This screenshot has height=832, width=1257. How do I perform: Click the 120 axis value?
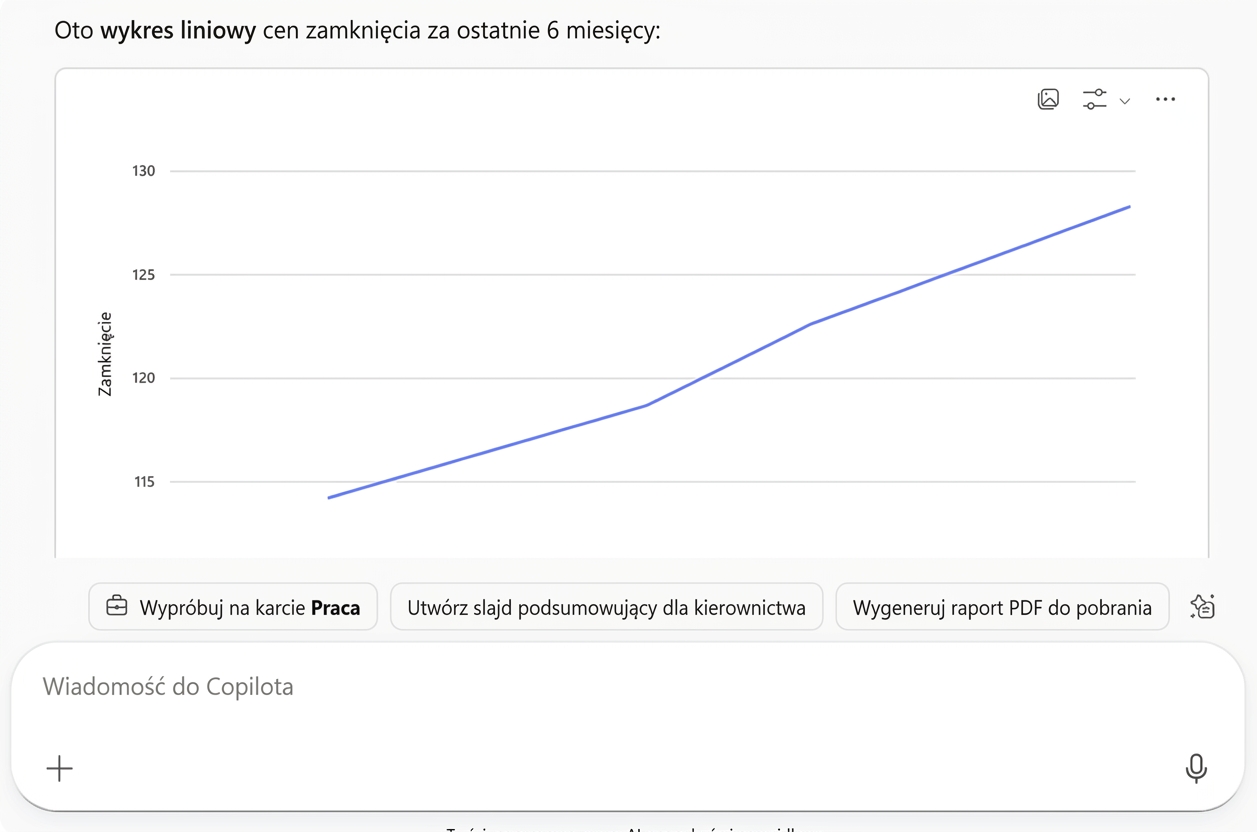[x=144, y=378]
